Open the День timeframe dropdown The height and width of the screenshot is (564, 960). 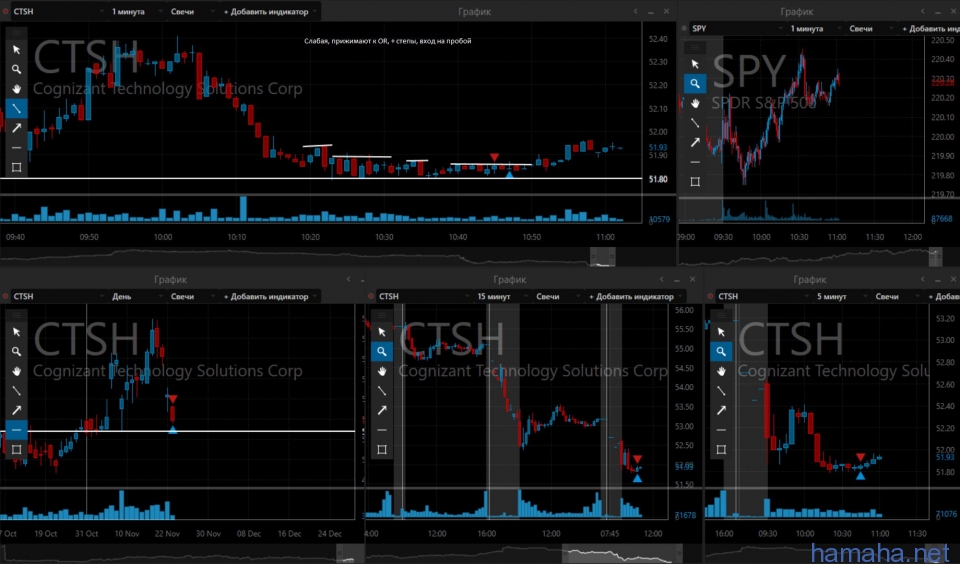[x=136, y=296]
